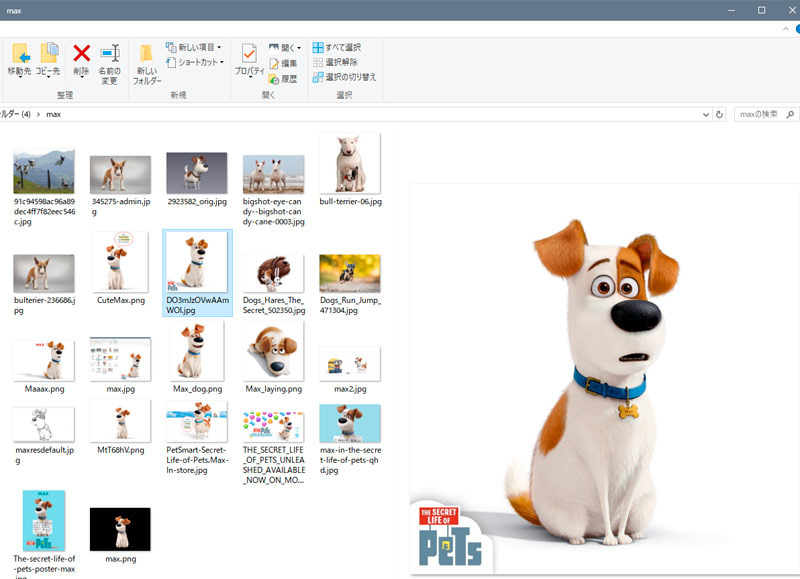
Task: Click the file name max.jpg
Action: tap(121, 389)
